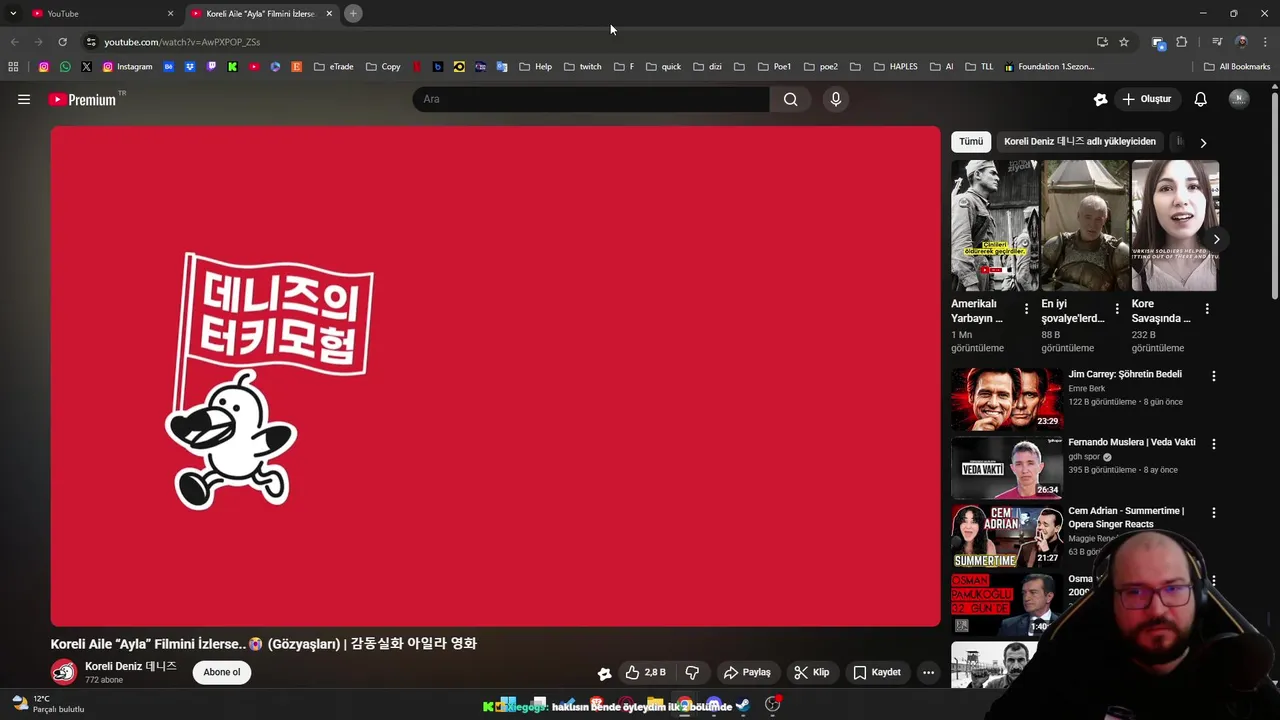Close the first YouTube tab
Viewport: 1280px width, 720px height.
pos(170,13)
